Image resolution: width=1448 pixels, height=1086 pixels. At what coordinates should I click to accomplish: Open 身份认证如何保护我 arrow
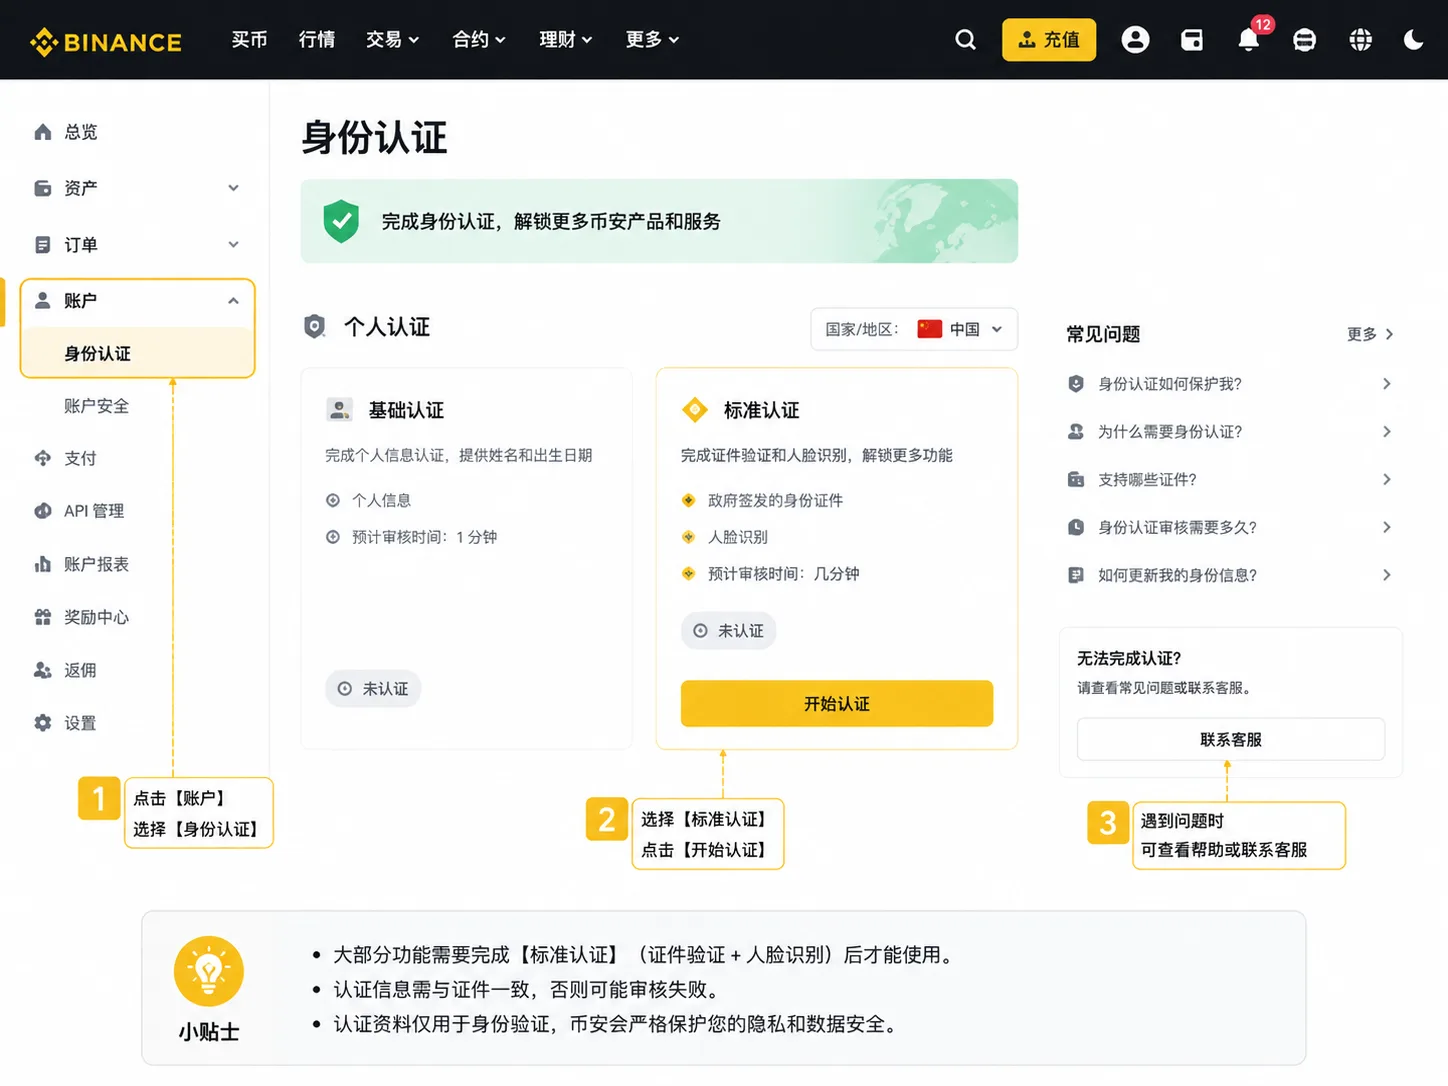coord(1387,384)
